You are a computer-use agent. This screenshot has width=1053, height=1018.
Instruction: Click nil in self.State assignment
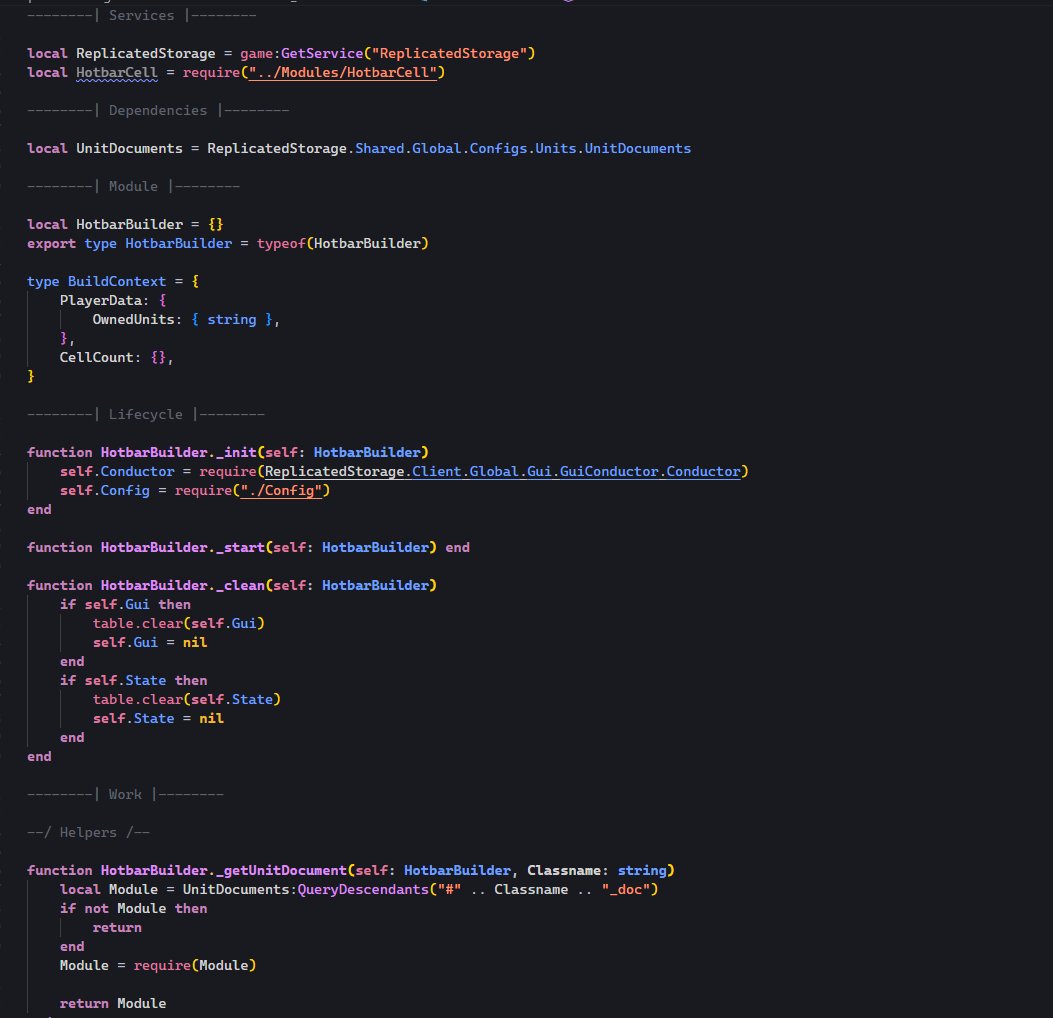point(211,719)
